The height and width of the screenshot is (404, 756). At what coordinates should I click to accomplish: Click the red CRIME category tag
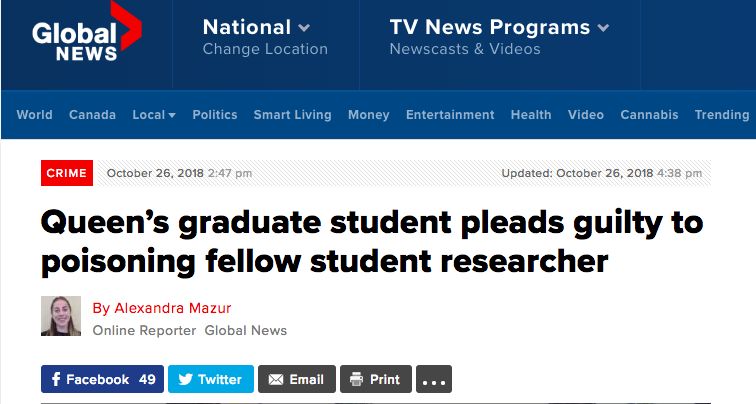[67, 173]
